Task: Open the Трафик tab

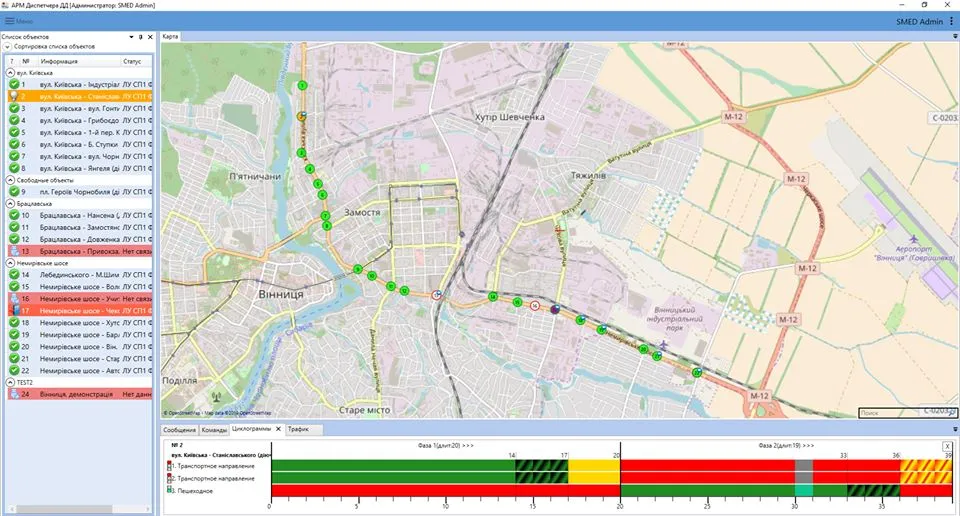Action: 298,430
